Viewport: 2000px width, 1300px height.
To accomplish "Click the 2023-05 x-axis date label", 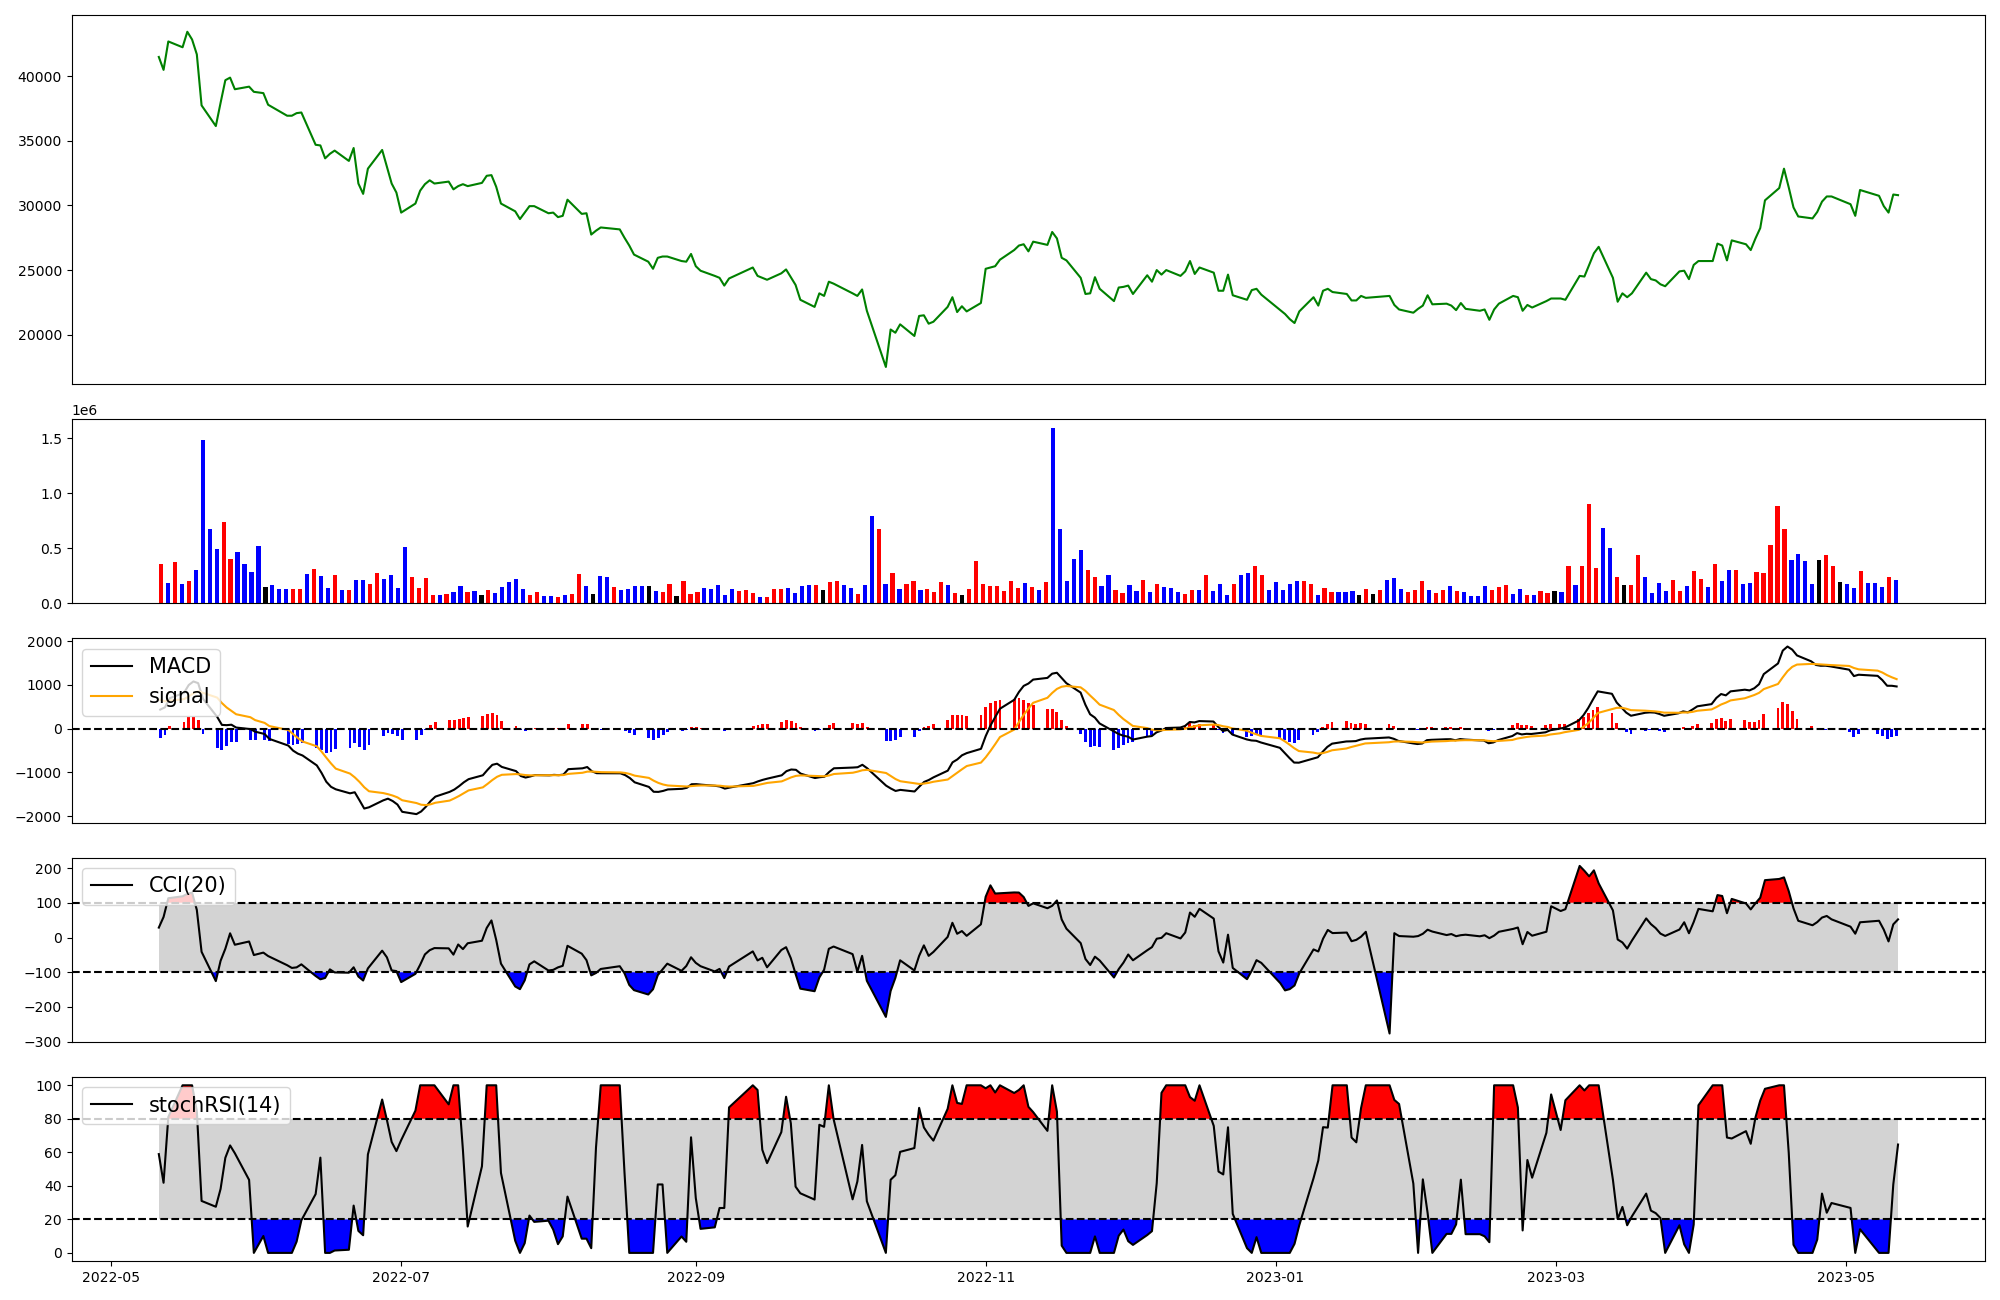I will (1846, 1276).
